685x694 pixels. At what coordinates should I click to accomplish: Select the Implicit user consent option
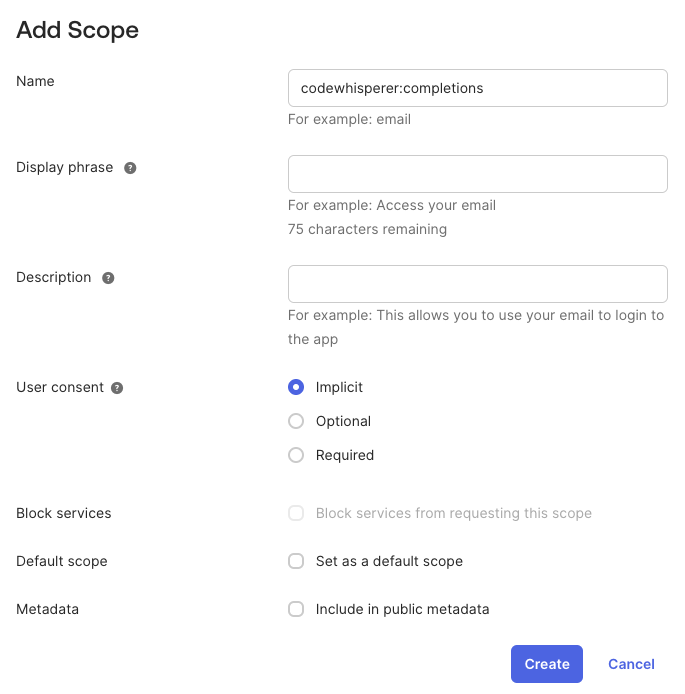296,387
